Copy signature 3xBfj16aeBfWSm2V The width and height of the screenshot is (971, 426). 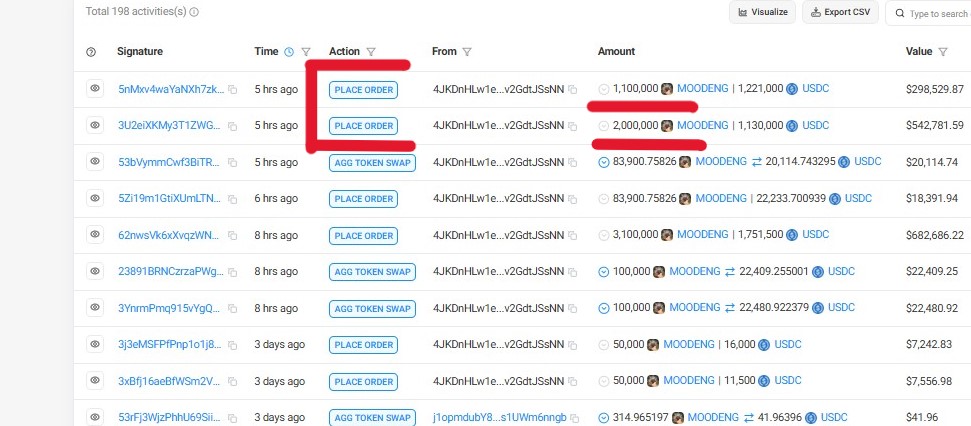point(233,381)
